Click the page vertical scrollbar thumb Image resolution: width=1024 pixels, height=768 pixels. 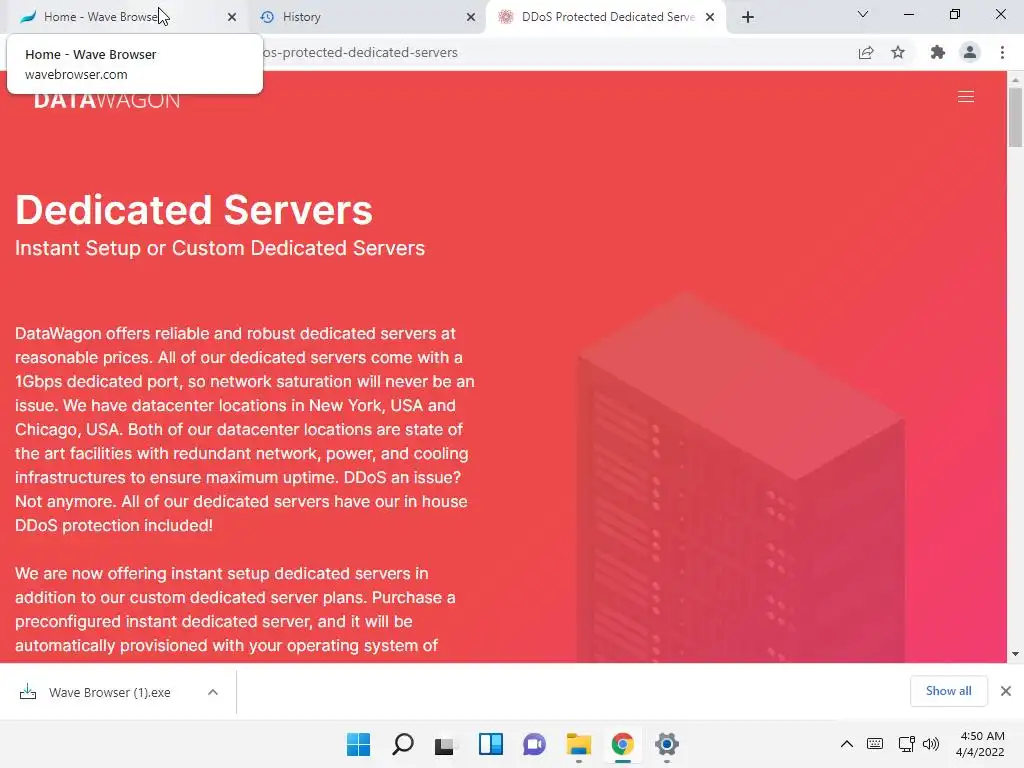tap(1015, 118)
